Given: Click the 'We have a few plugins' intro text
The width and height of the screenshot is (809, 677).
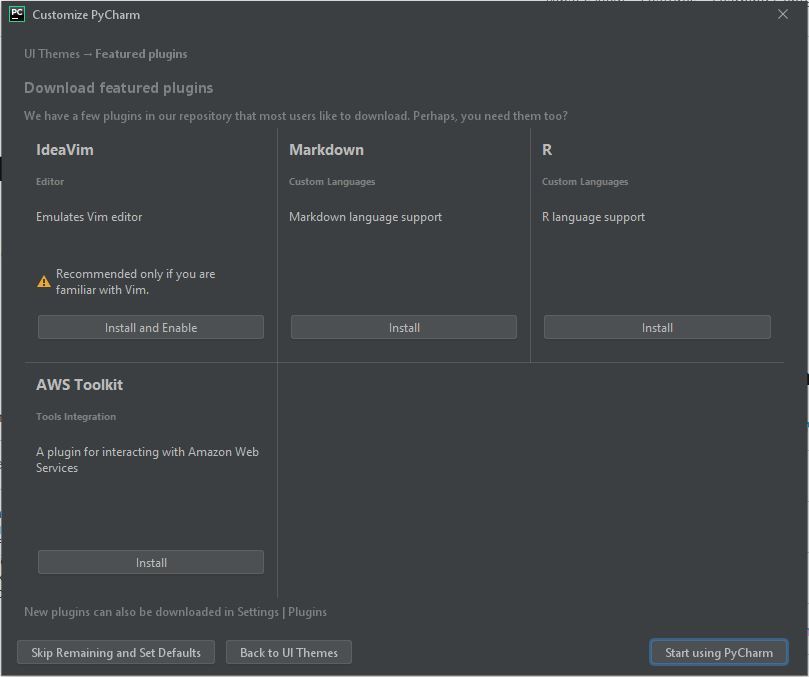Looking at the screenshot, I should pyautogui.click(x=296, y=116).
